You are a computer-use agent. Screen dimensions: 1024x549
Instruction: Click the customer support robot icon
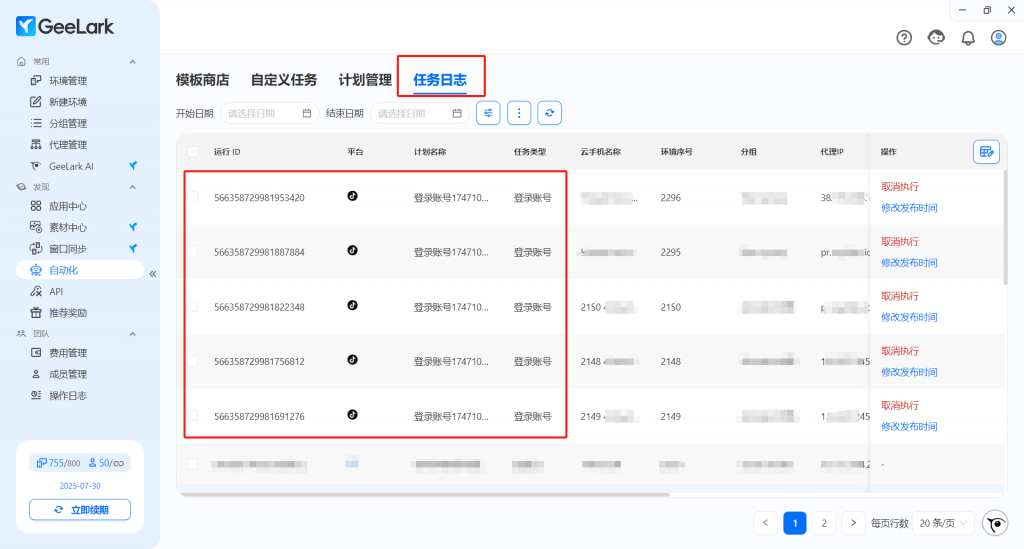coord(936,38)
